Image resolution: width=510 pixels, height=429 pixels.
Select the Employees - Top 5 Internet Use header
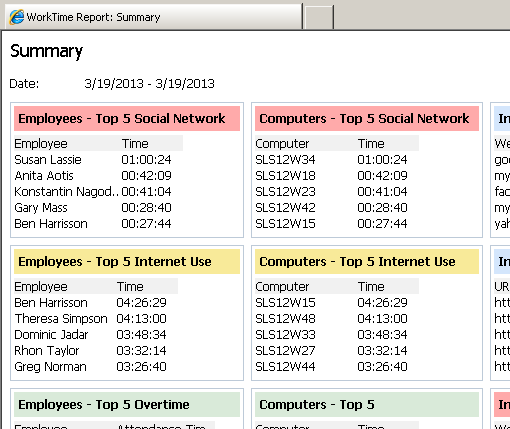pyautogui.click(x=127, y=262)
